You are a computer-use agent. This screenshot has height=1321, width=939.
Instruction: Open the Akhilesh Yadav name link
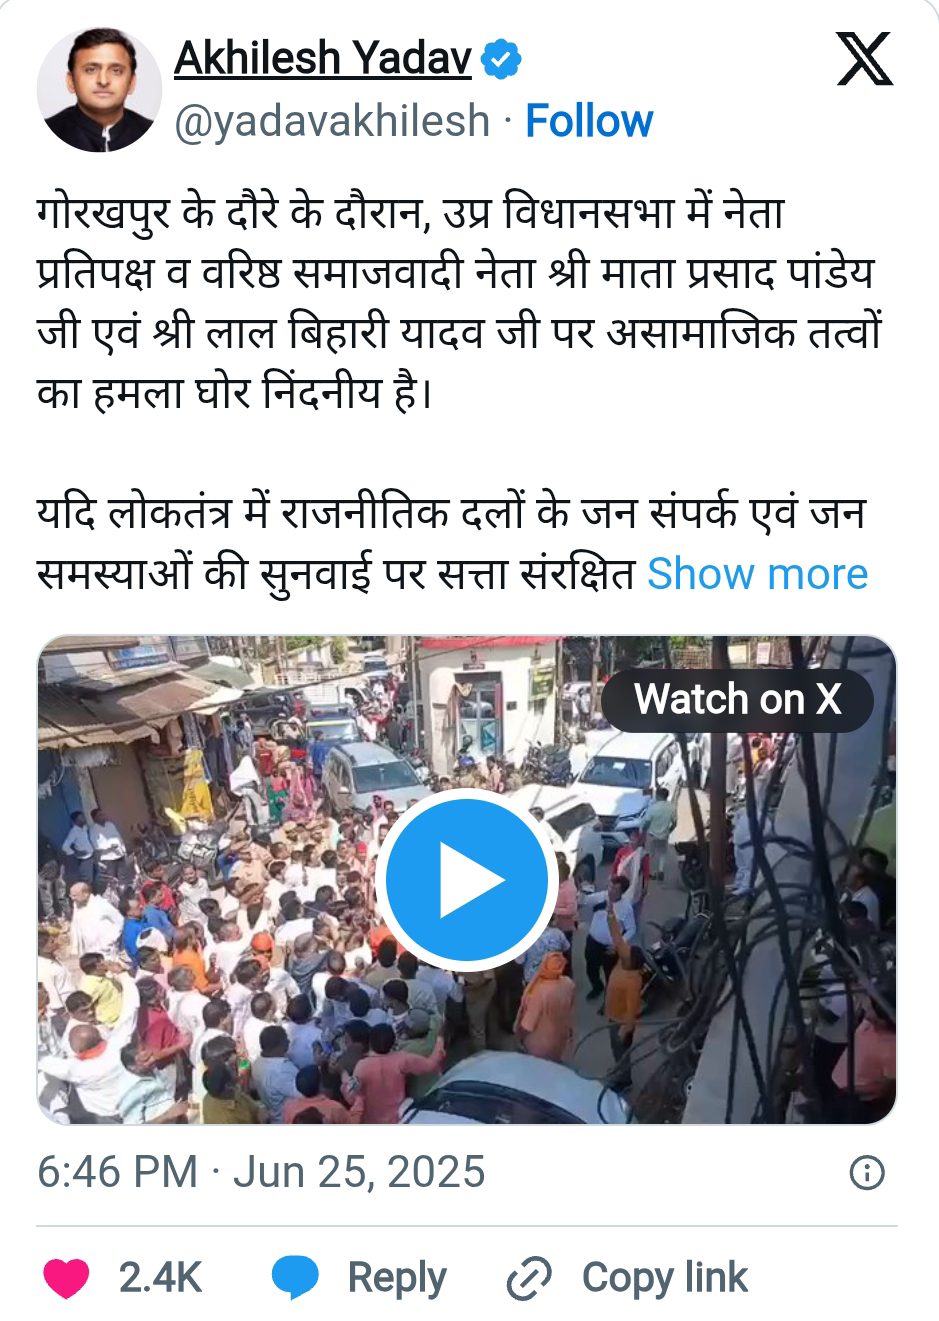(x=322, y=59)
